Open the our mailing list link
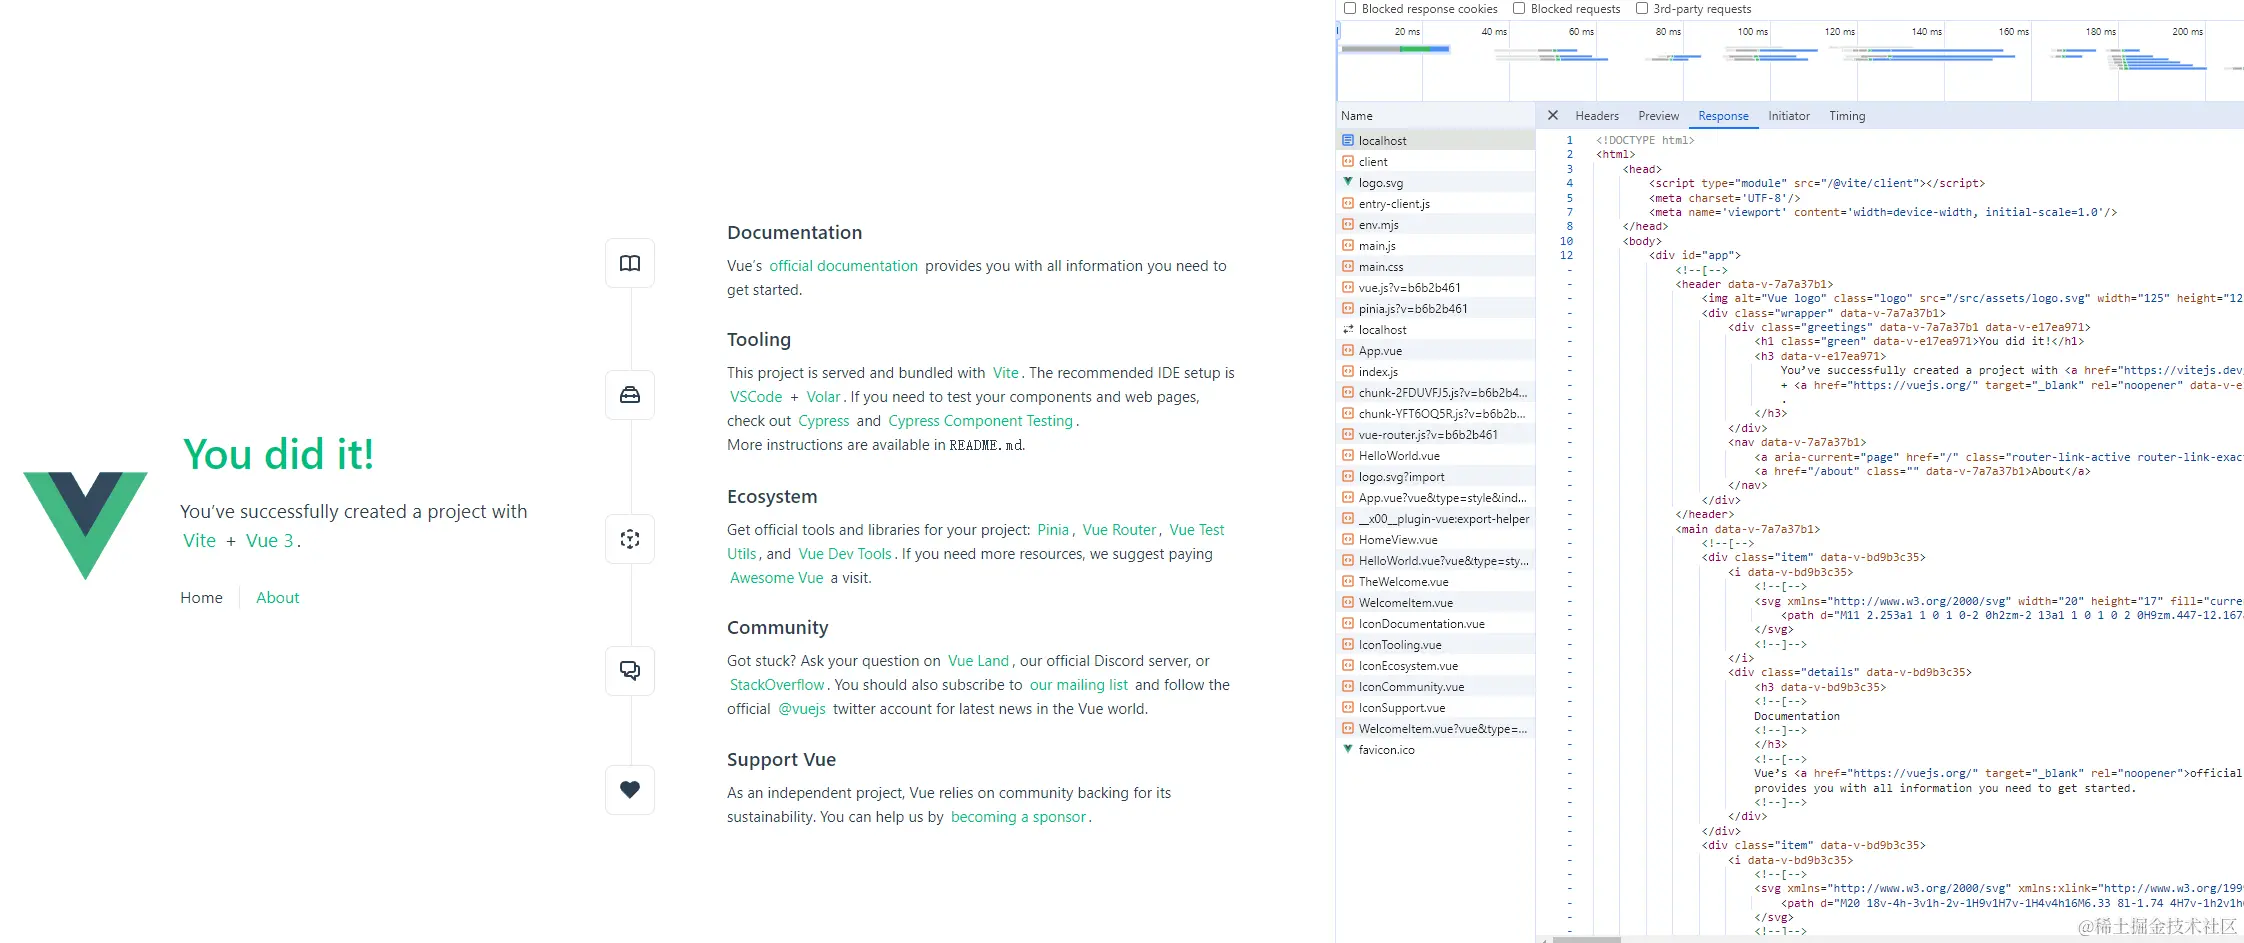This screenshot has width=2244, height=943. [x=1079, y=685]
